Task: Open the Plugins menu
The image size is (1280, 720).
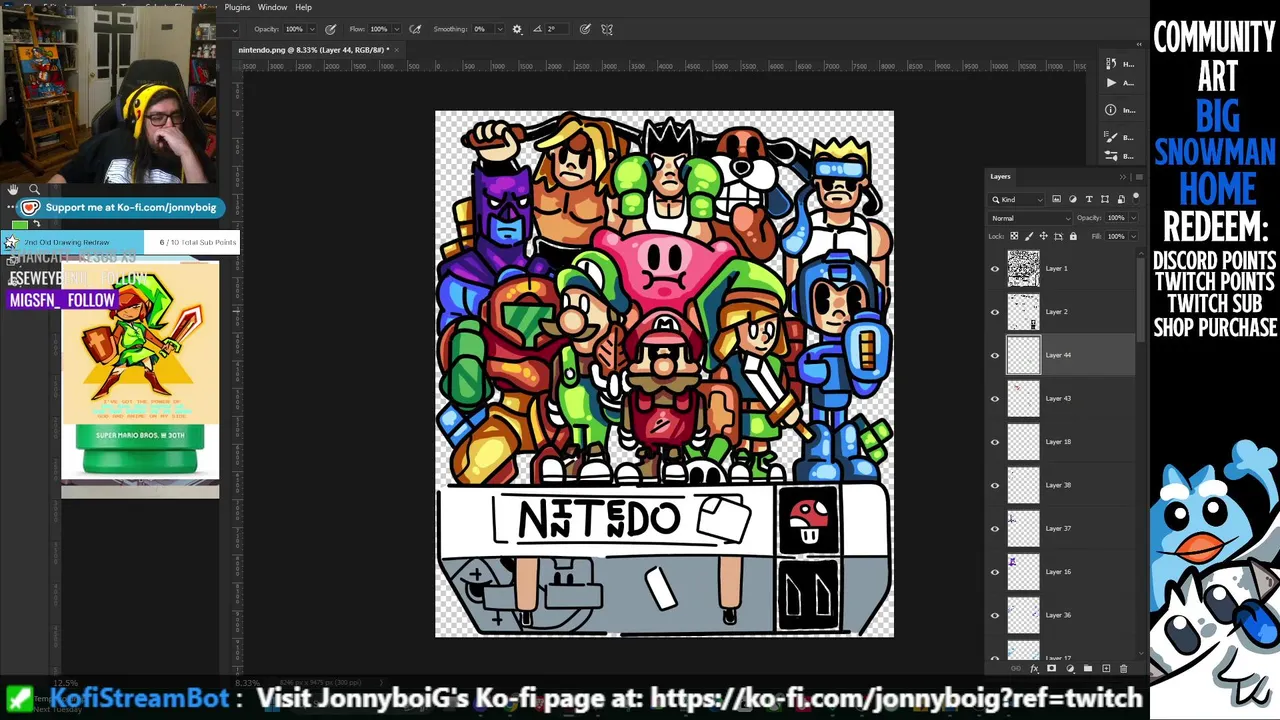Action: pyautogui.click(x=237, y=7)
